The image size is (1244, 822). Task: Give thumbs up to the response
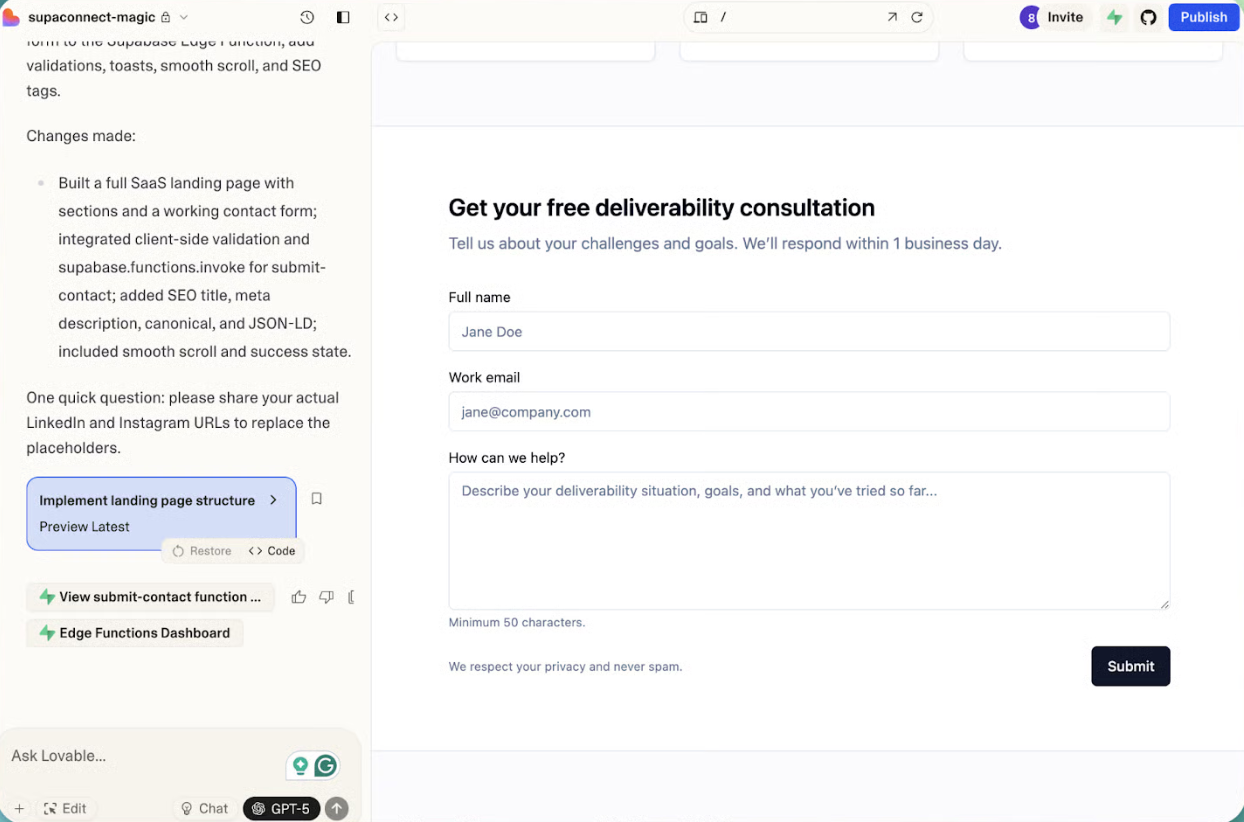[x=298, y=597]
